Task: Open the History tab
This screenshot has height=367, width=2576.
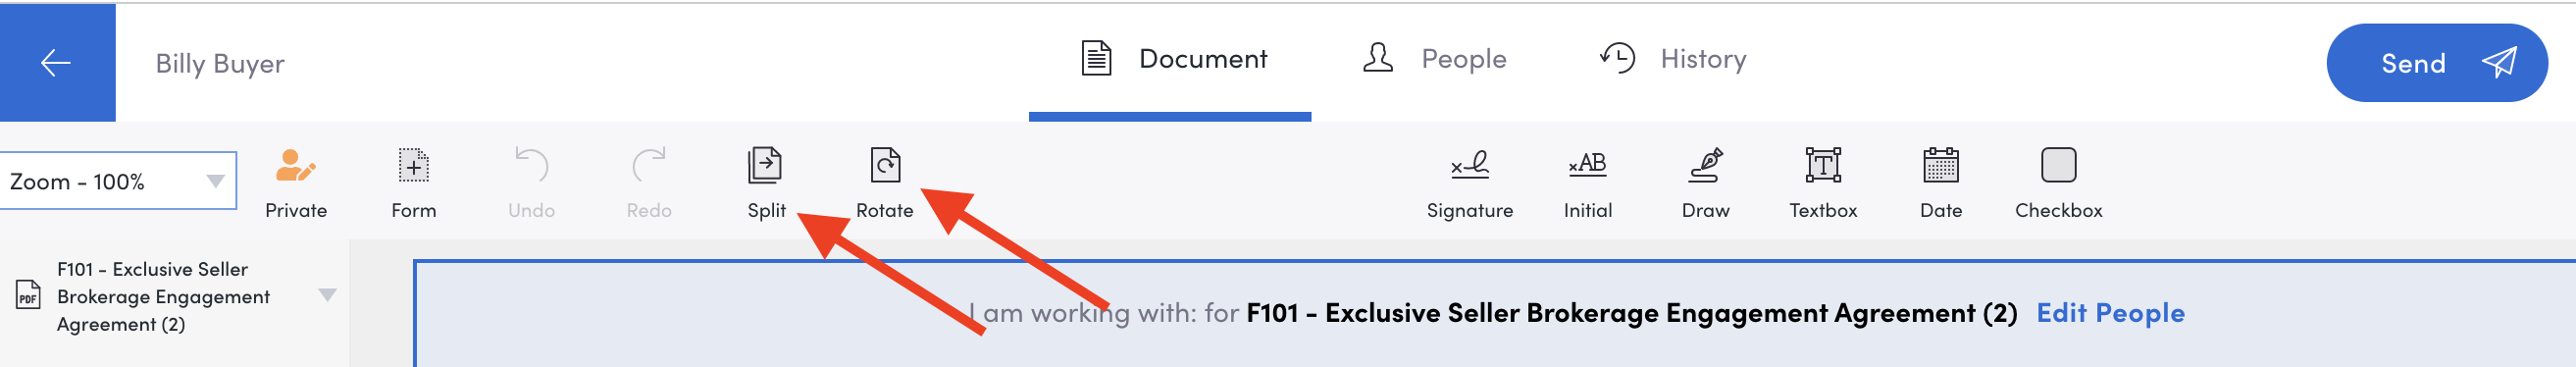Action: [1672, 58]
